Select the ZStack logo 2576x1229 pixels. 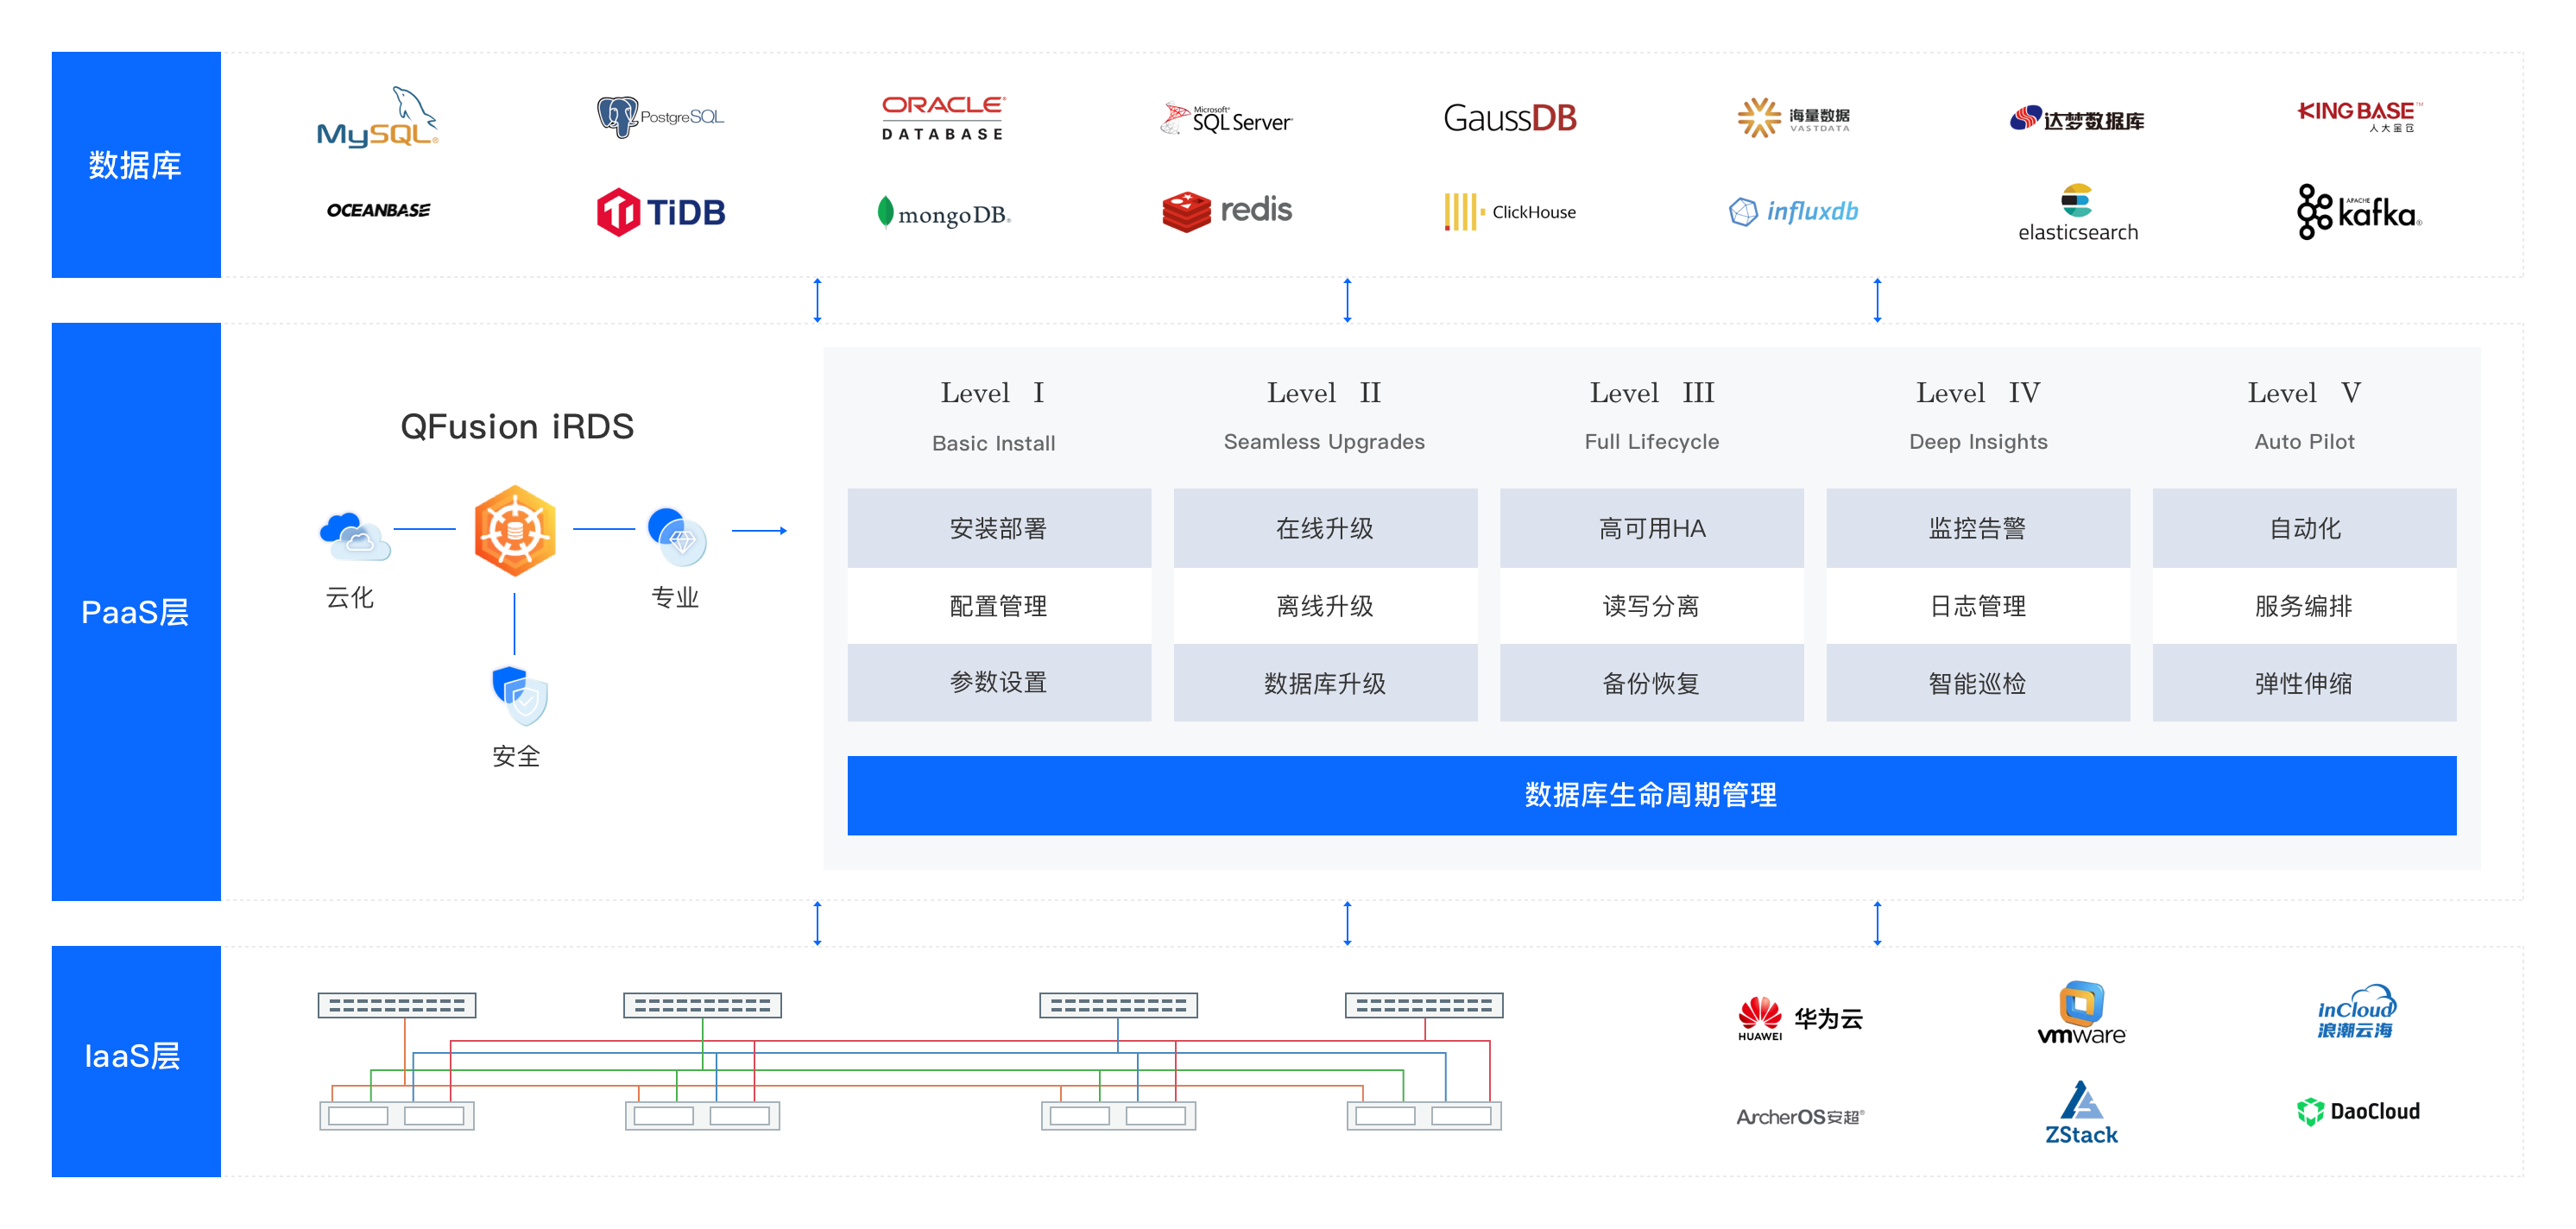point(2082,1112)
